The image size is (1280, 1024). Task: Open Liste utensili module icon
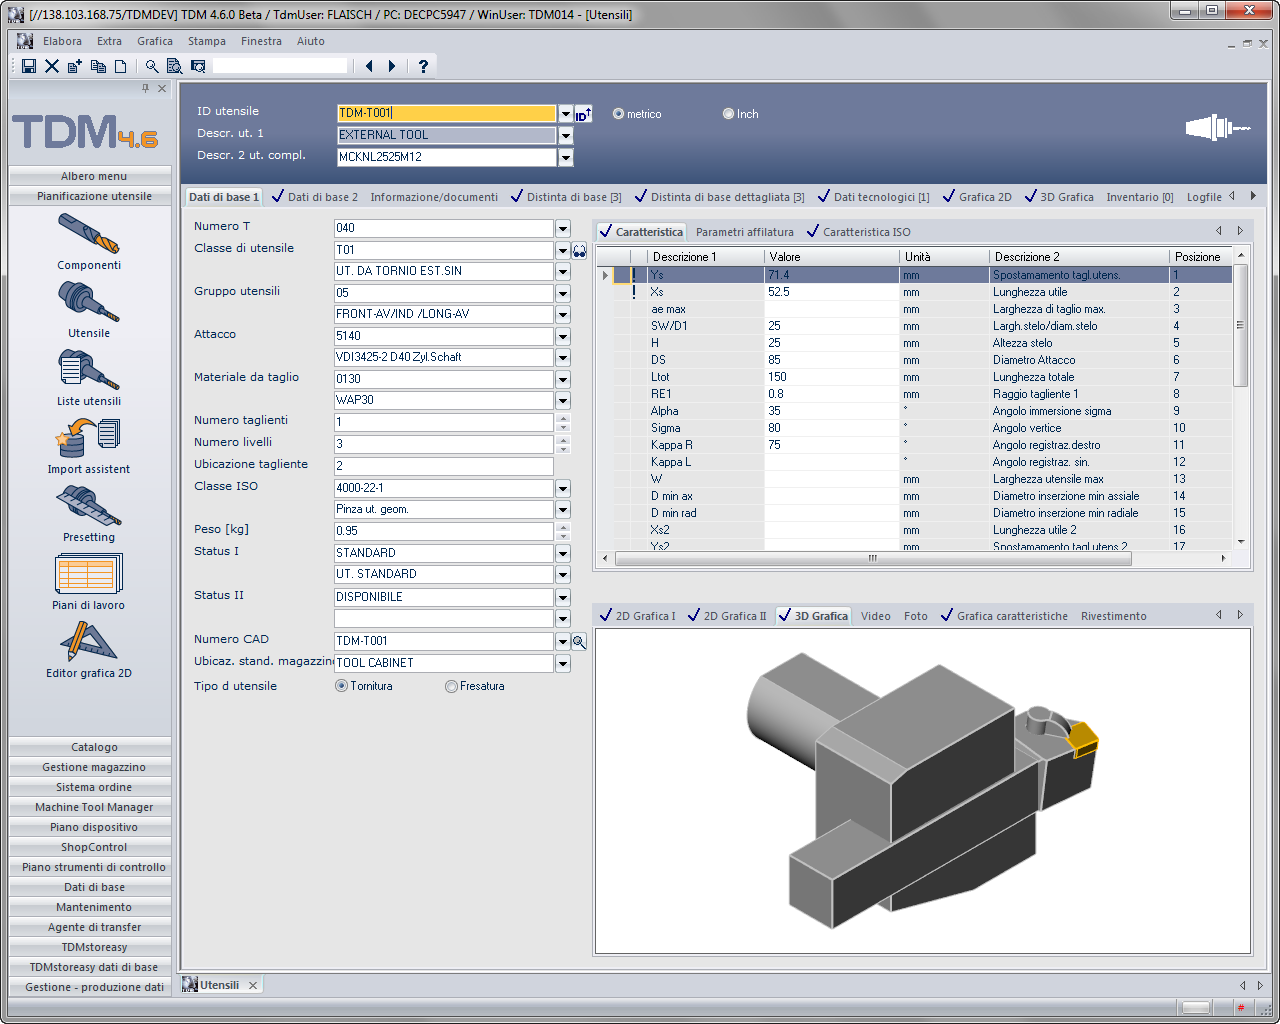point(89,370)
